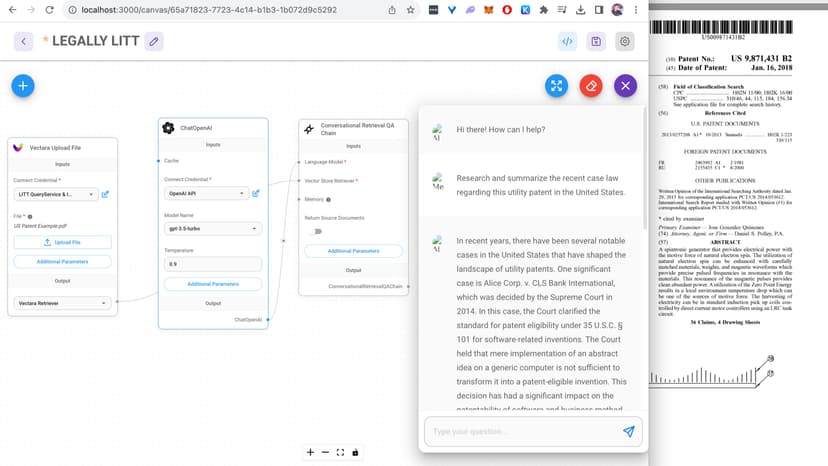Reload the browser page
828x466 pixels.
[x=49, y=10]
